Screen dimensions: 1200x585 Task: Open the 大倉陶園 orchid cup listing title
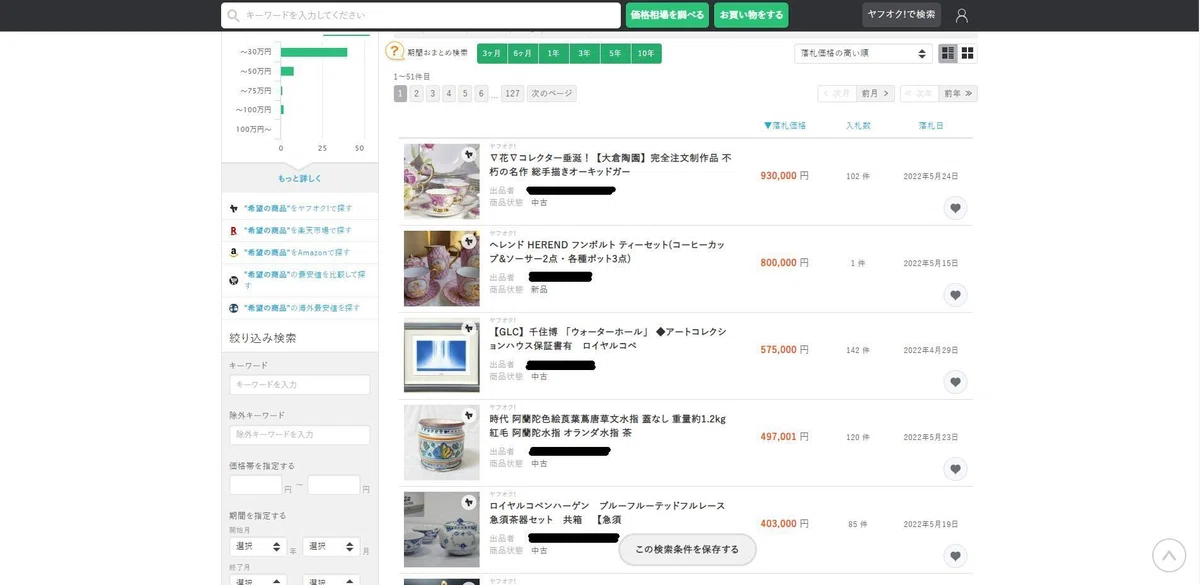click(x=610, y=165)
